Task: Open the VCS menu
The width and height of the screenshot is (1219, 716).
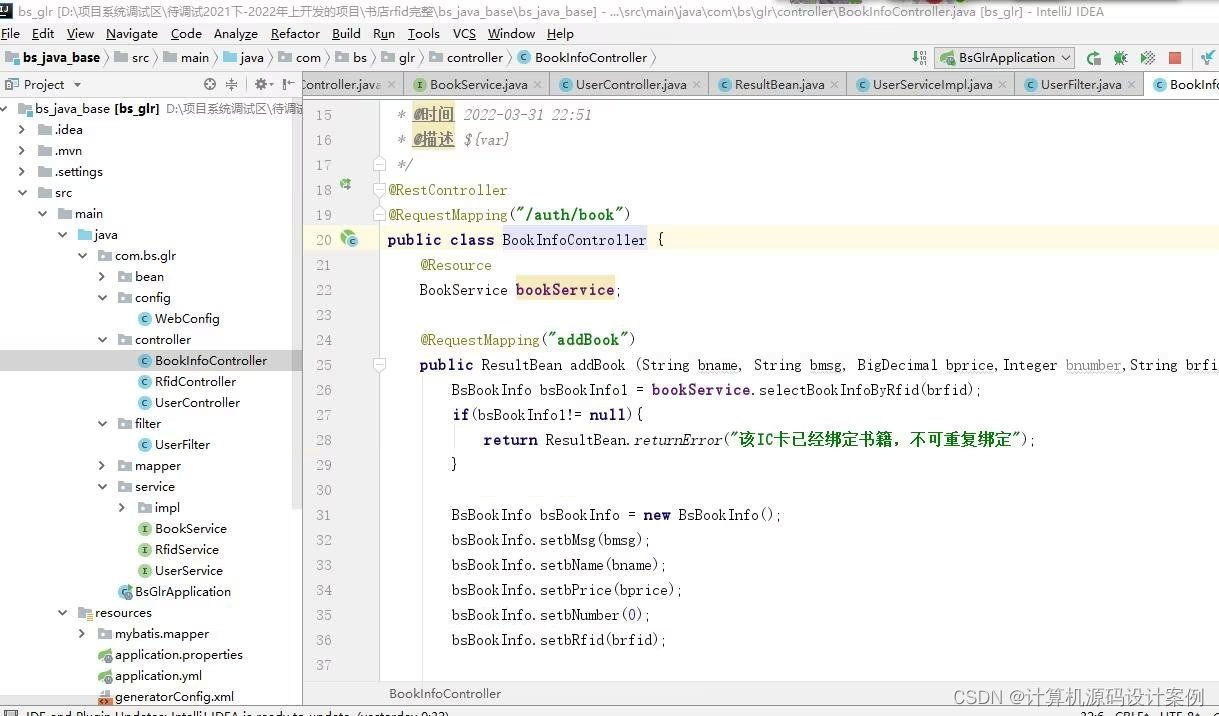Action: (x=464, y=33)
